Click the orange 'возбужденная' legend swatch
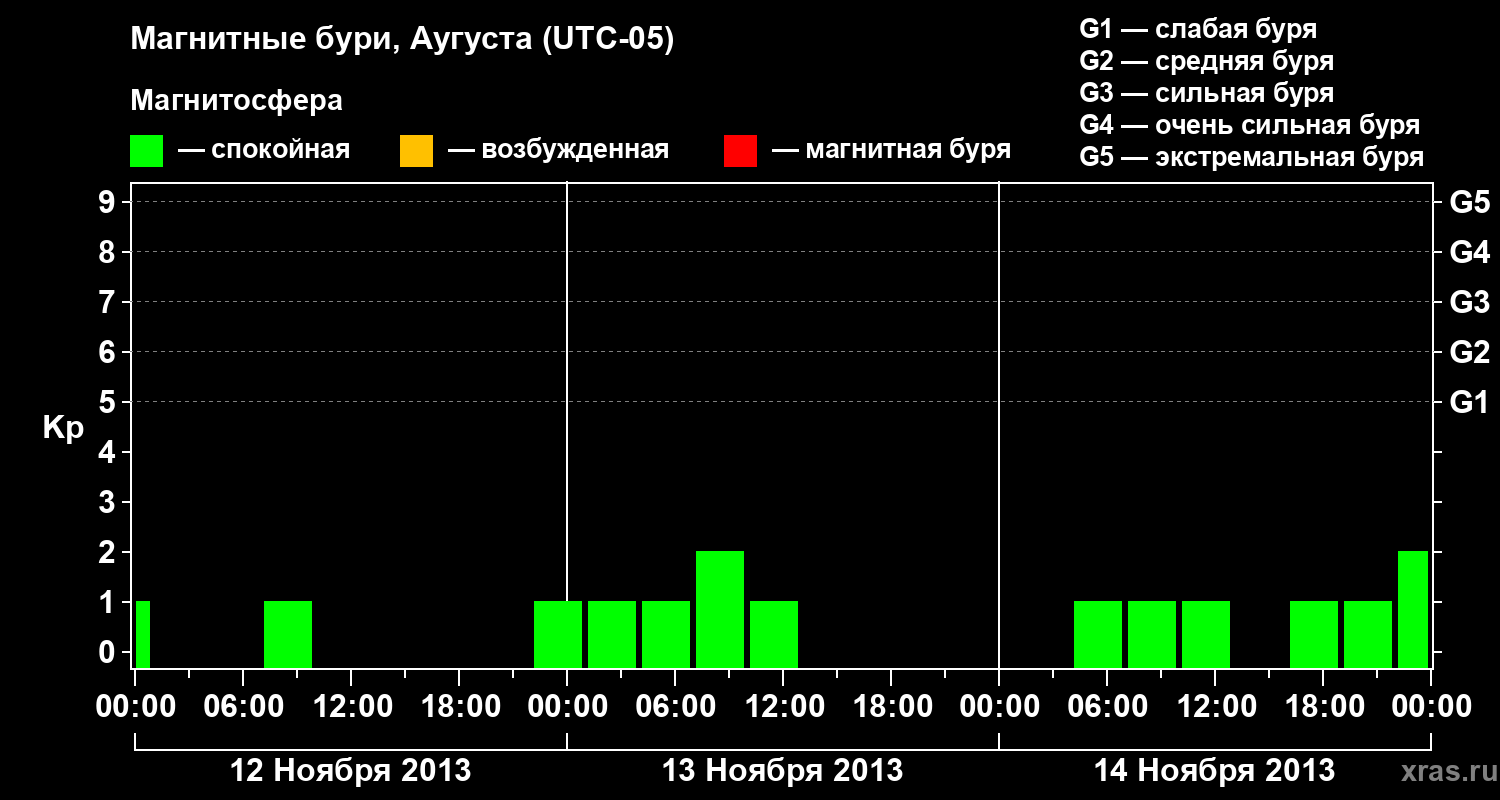This screenshot has width=1500, height=800. tap(416, 150)
